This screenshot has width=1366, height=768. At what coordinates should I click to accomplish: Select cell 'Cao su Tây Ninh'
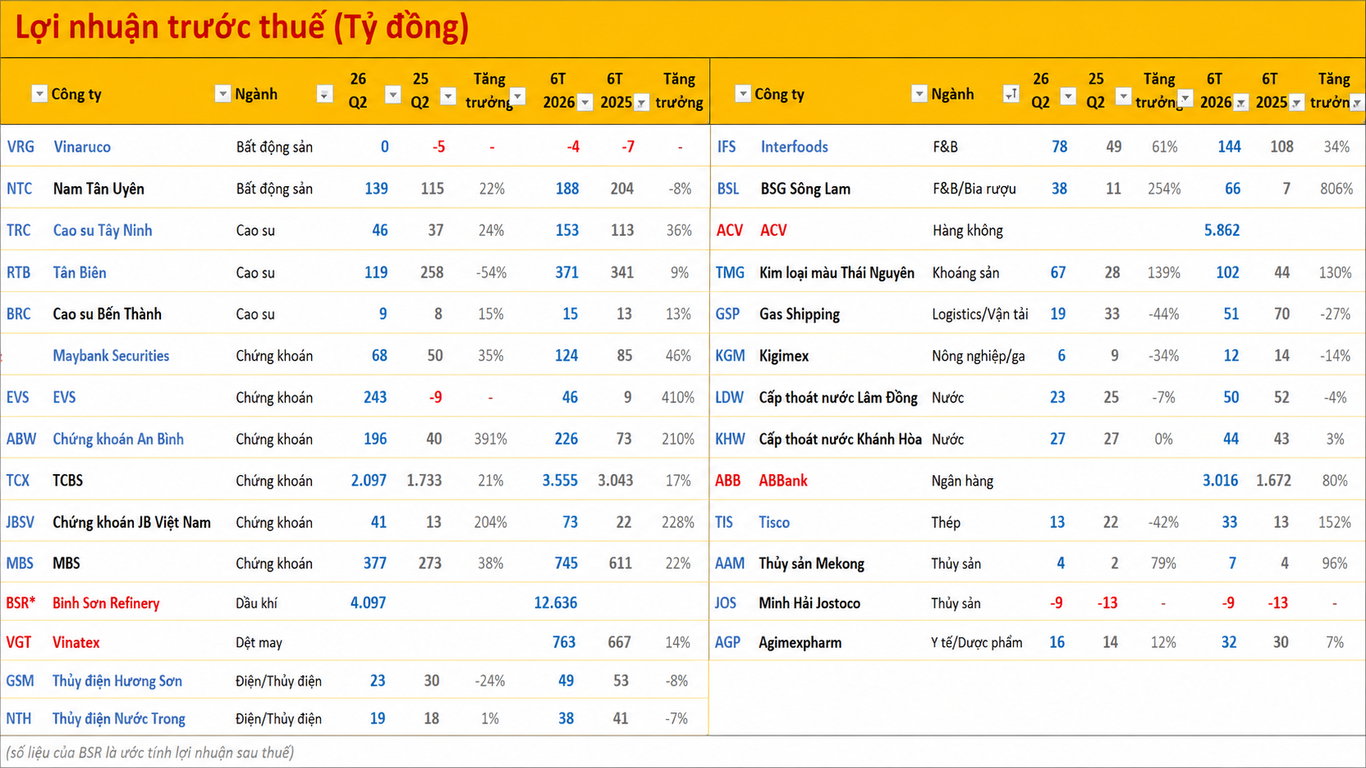(102, 231)
